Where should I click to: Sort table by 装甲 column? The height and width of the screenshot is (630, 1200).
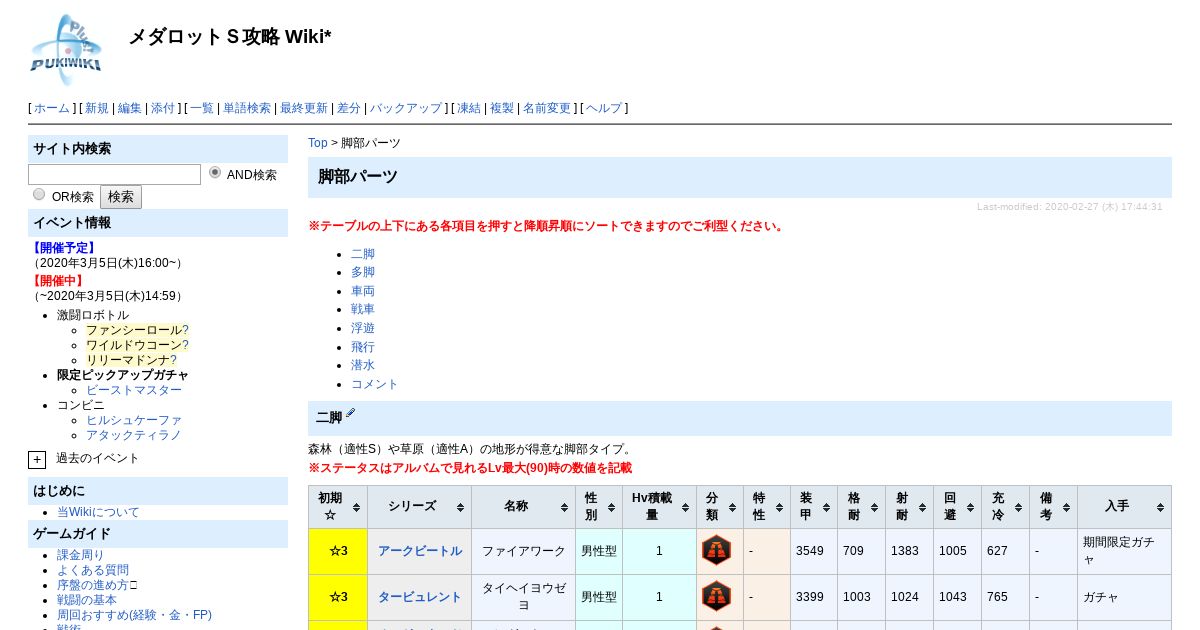(814, 507)
